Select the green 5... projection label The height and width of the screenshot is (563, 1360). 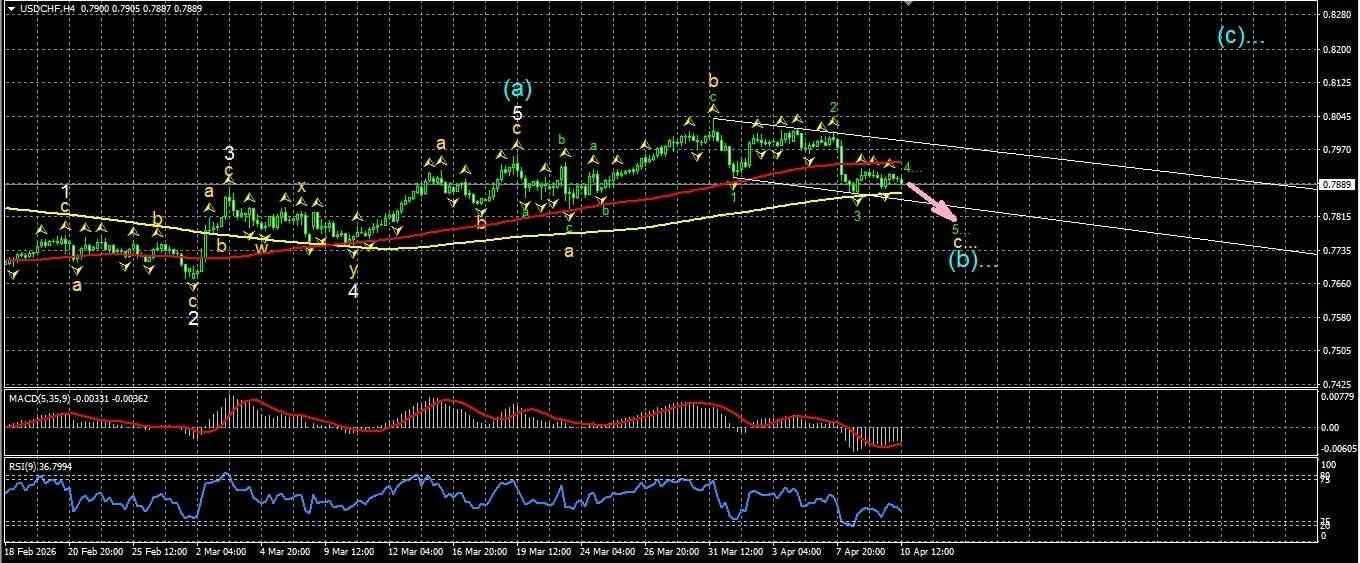959,229
